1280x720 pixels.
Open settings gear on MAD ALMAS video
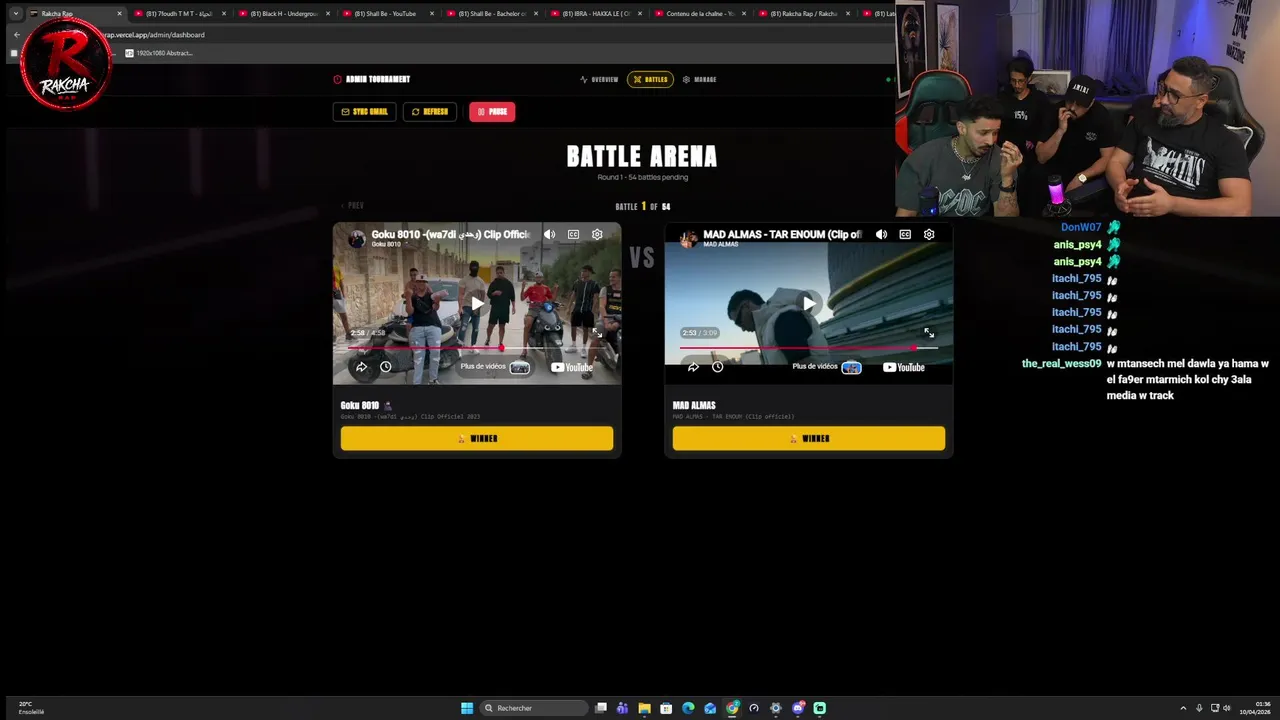(929, 234)
